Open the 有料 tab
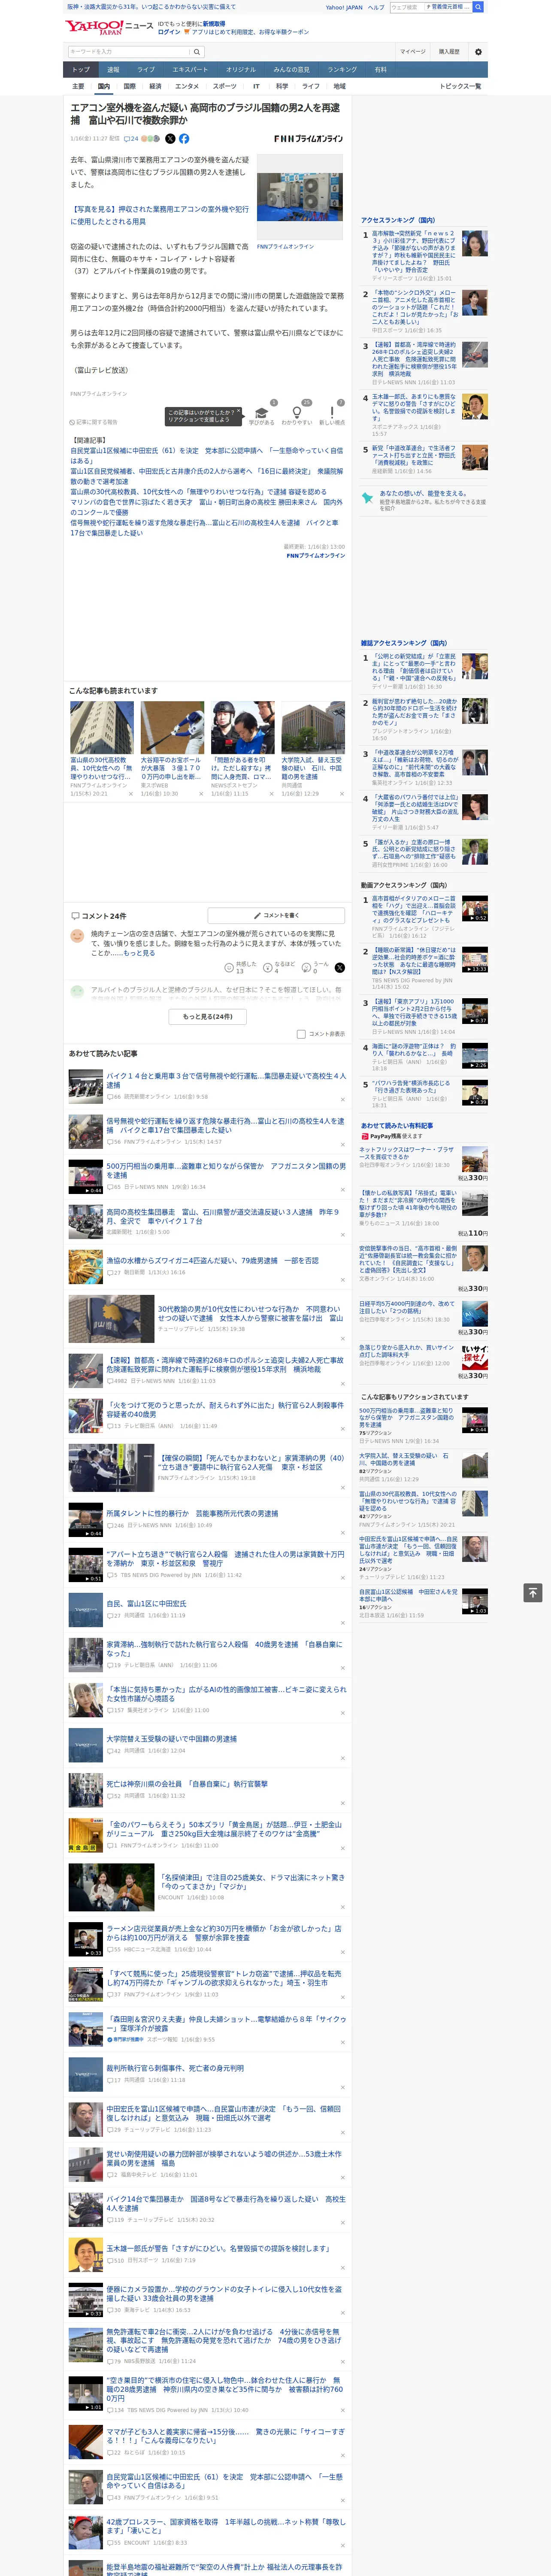Screen dimensions: 551x2576 [380, 69]
